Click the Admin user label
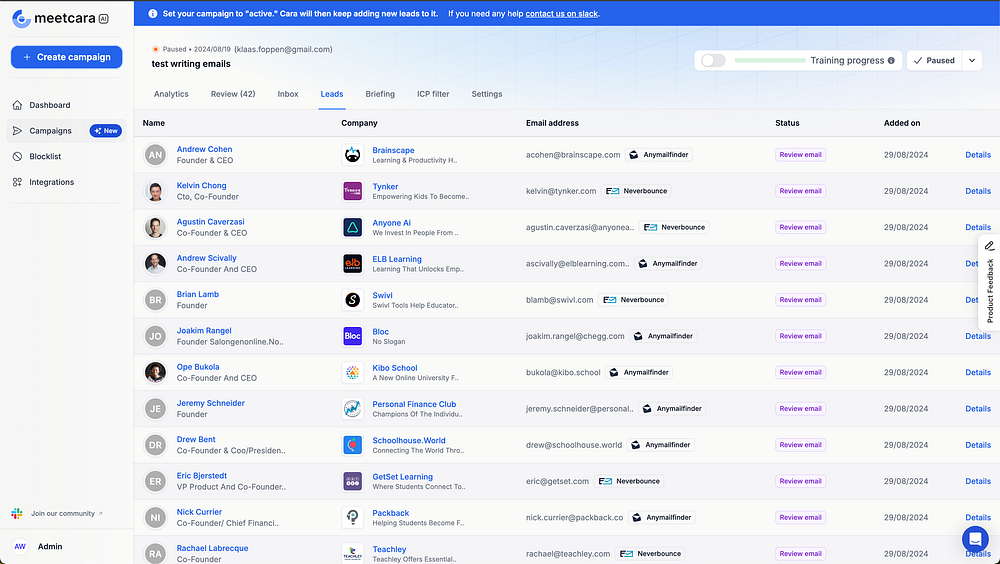Viewport: 1000px width, 564px height. [x=50, y=547]
